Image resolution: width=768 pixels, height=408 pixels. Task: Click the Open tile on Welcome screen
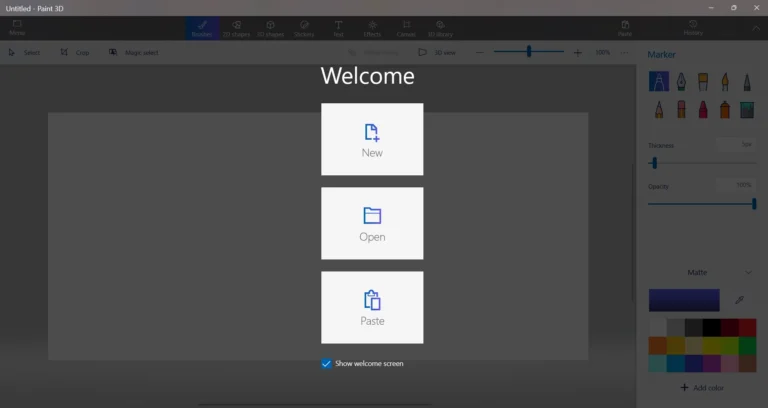point(372,223)
